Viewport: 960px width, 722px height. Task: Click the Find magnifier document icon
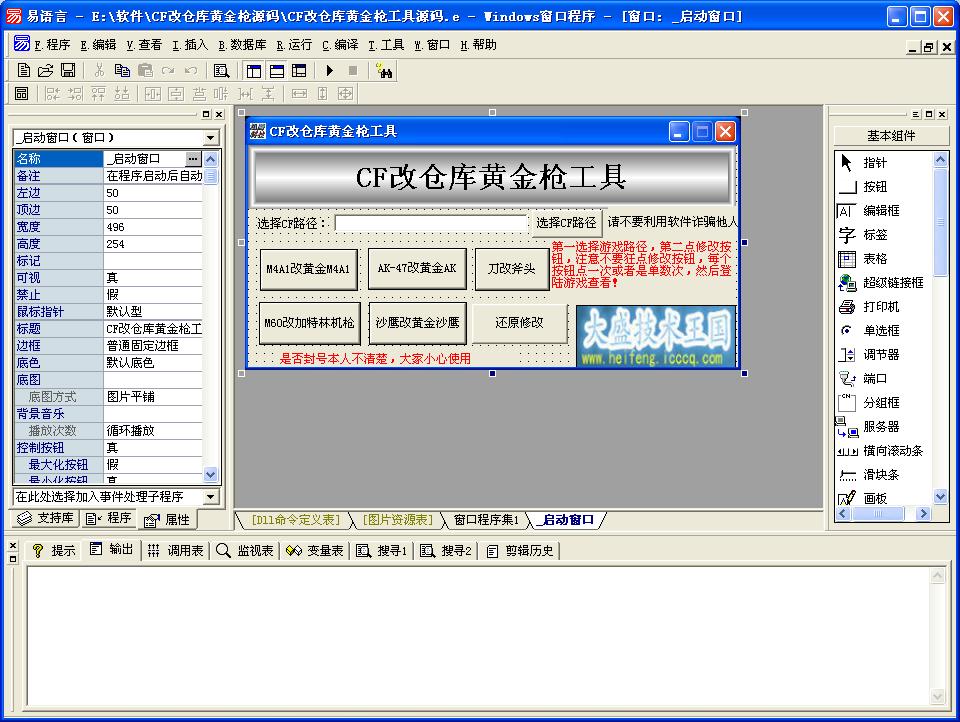(221, 71)
